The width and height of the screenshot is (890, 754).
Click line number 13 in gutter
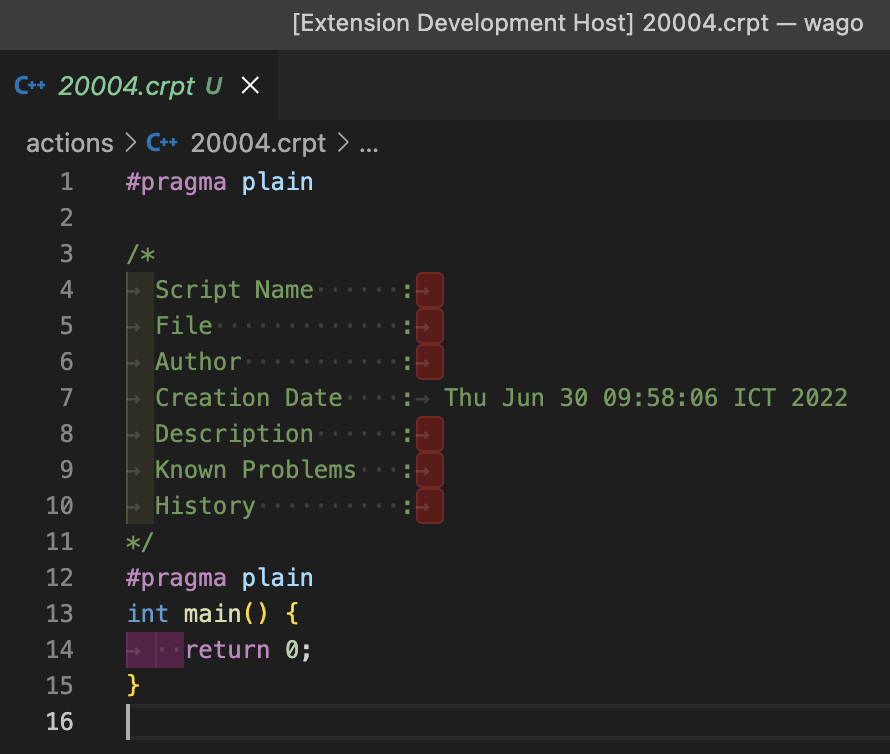tap(60, 613)
